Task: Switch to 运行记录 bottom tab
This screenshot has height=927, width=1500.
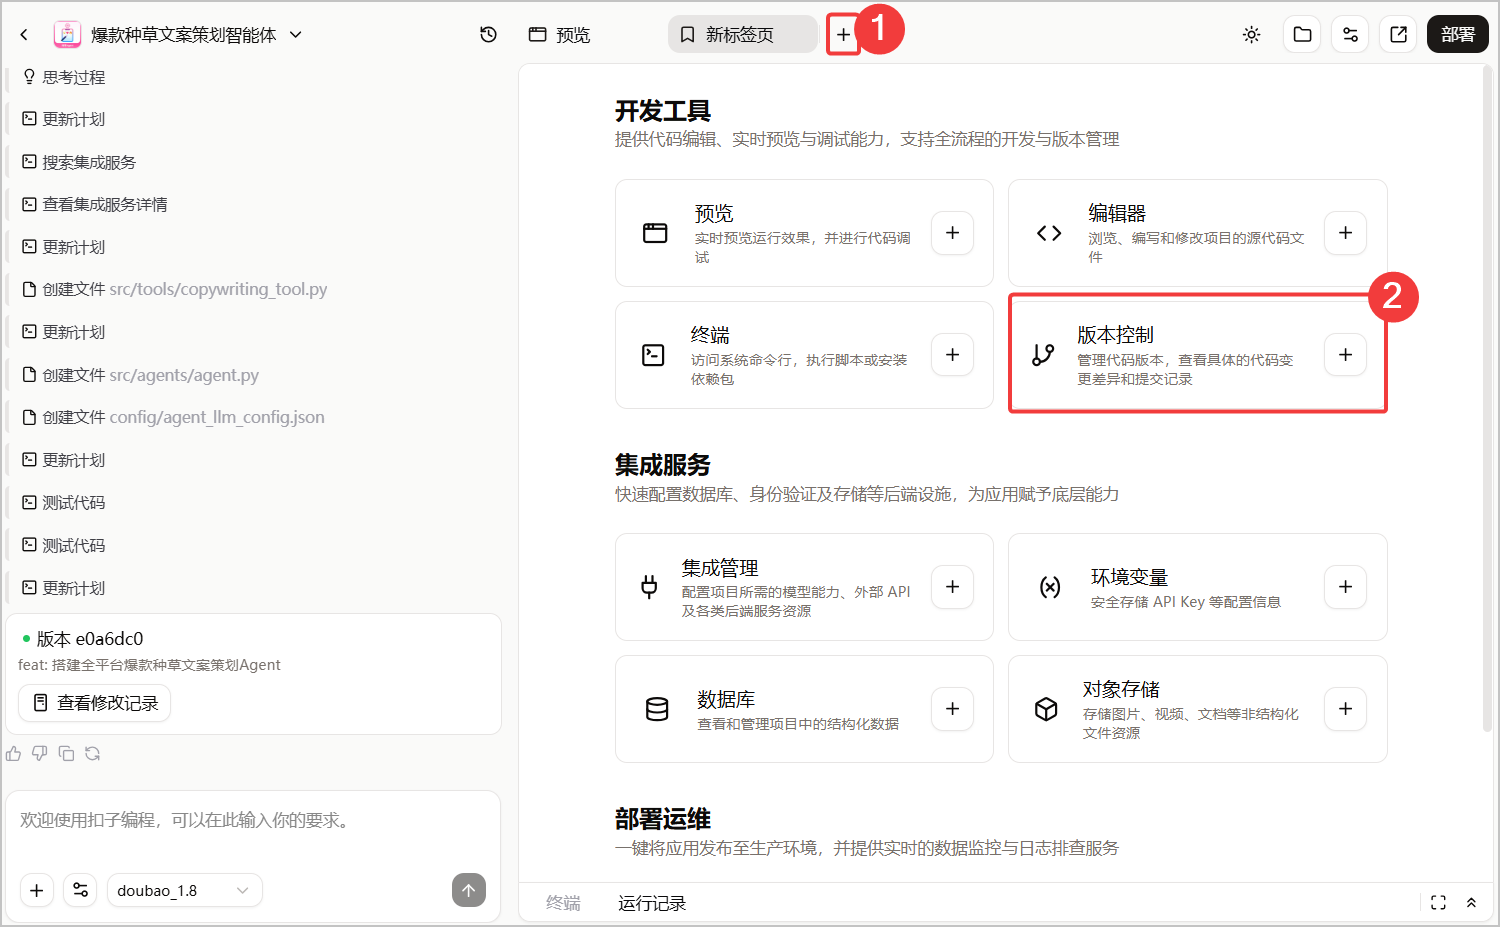Action: click(652, 903)
